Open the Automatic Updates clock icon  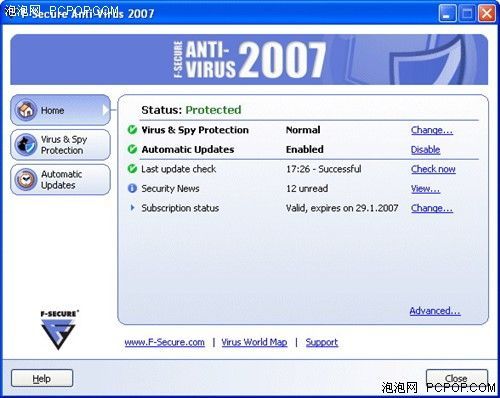click(x=26, y=179)
